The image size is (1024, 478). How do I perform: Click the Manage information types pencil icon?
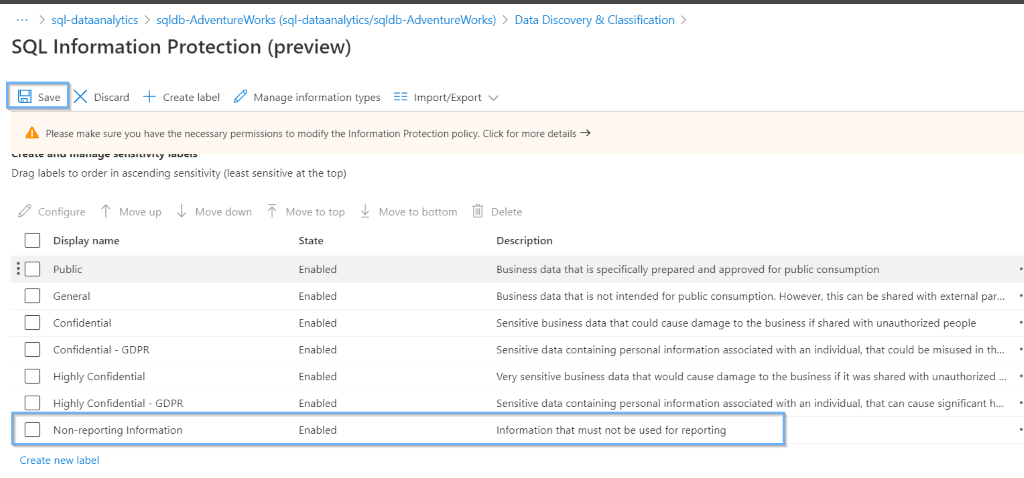tap(240, 97)
